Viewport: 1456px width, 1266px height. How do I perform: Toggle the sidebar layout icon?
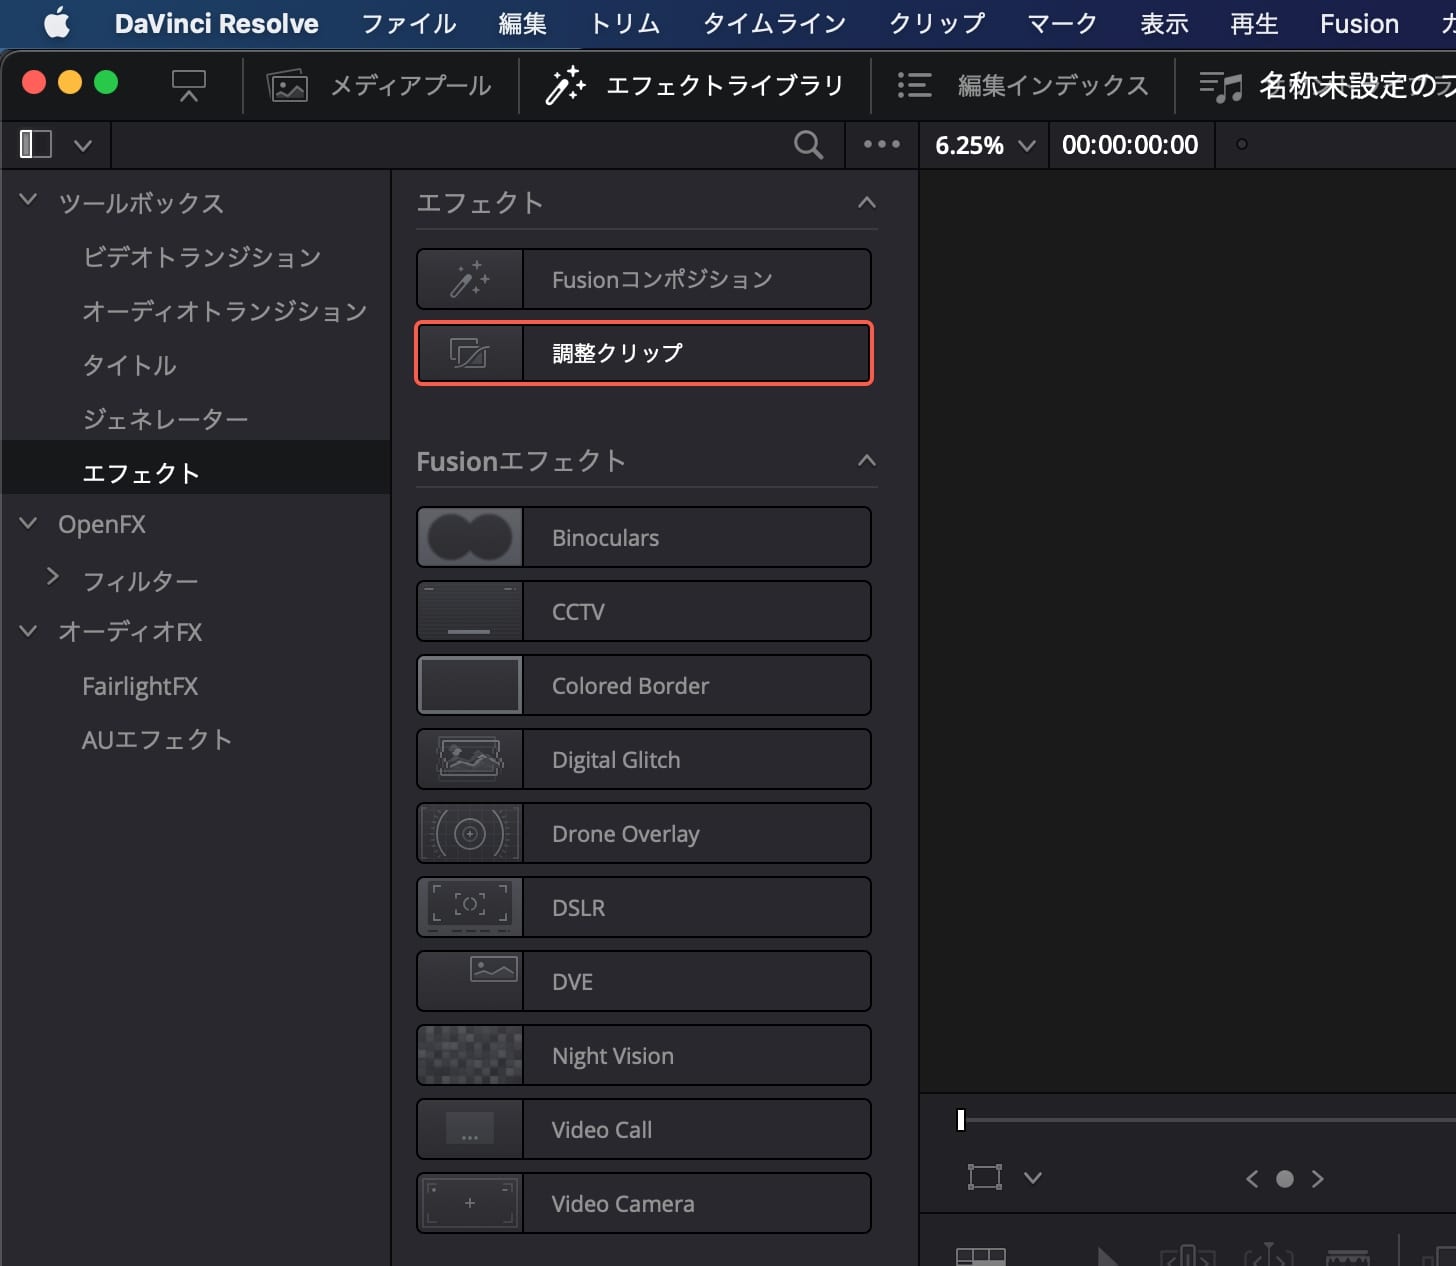pos(36,145)
